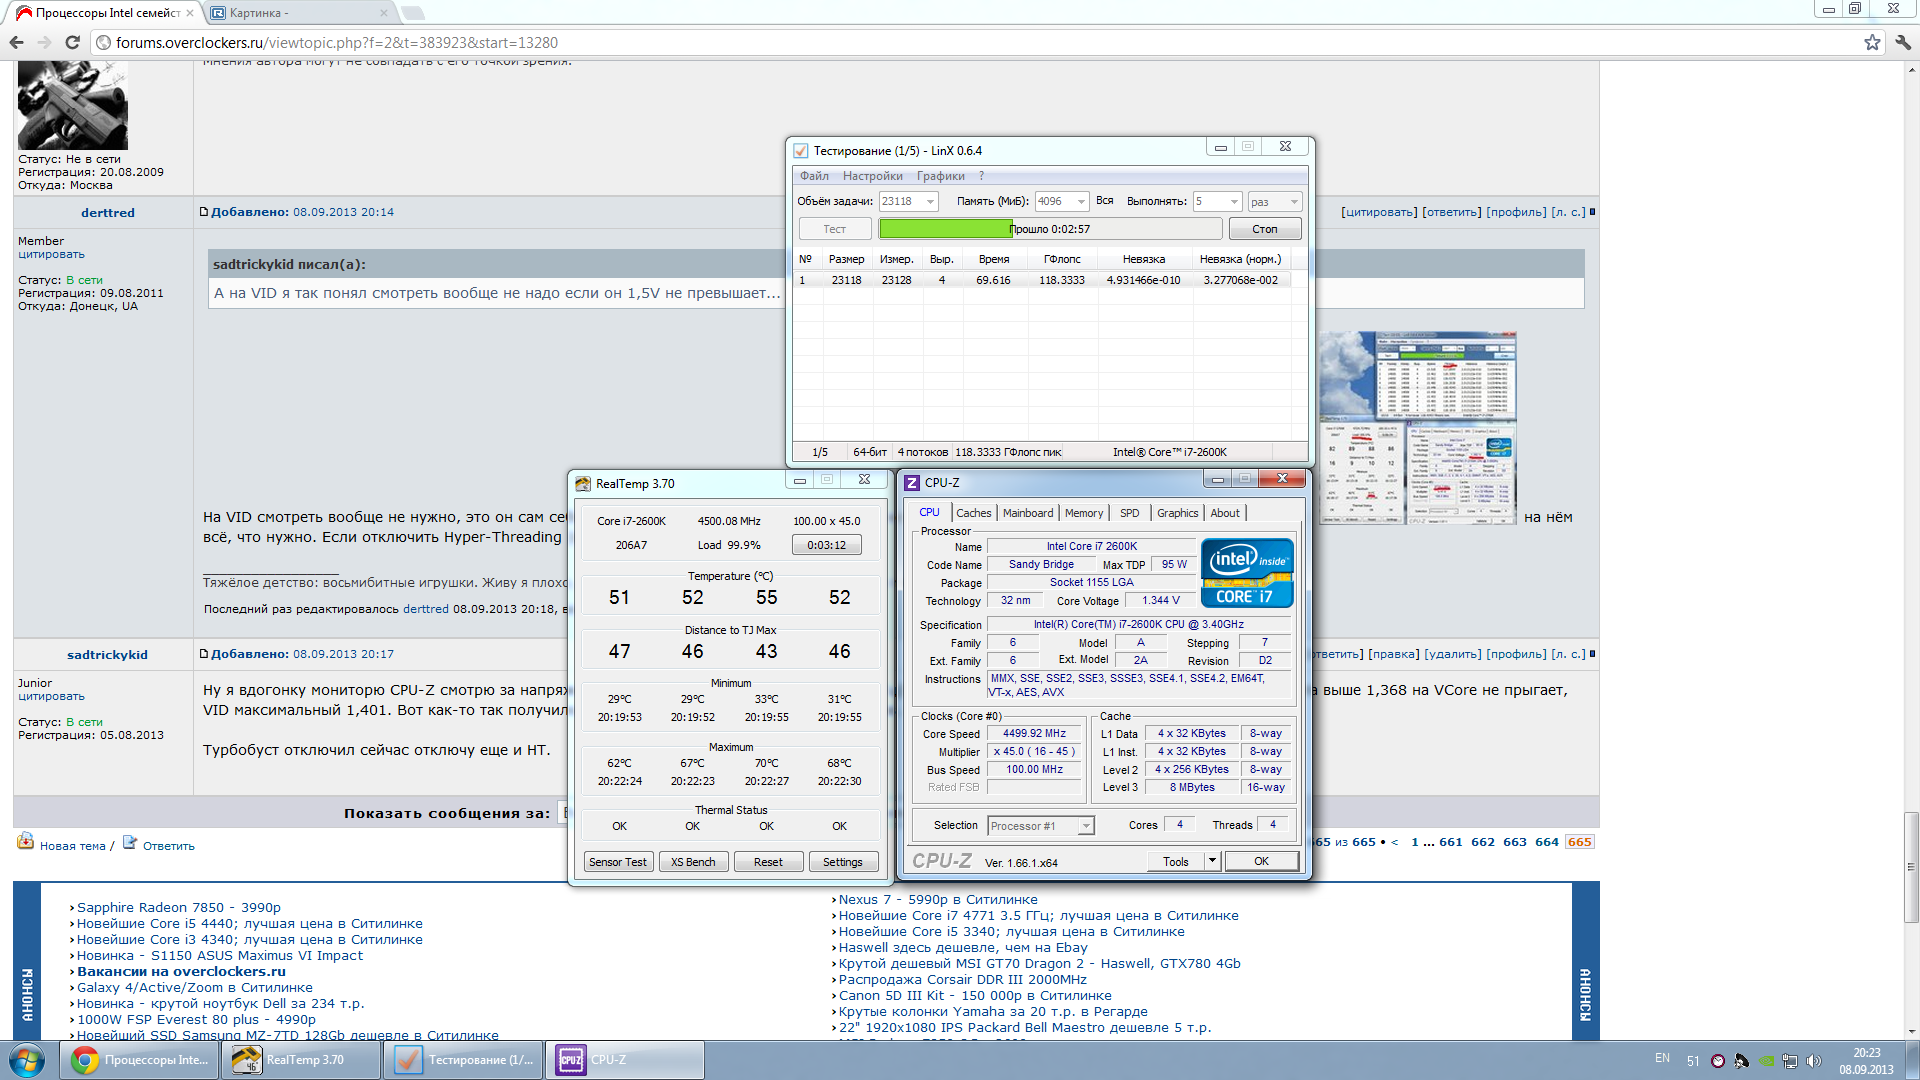Open the volume speaker tray icon

click(x=1814, y=1061)
